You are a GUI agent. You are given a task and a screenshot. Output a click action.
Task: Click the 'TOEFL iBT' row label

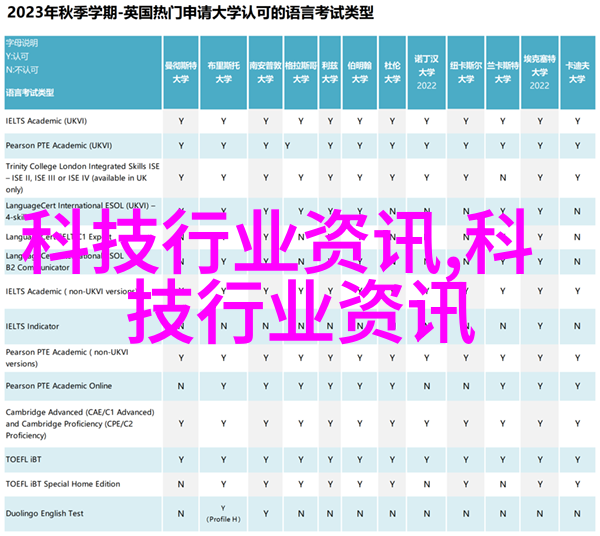point(23,459)
